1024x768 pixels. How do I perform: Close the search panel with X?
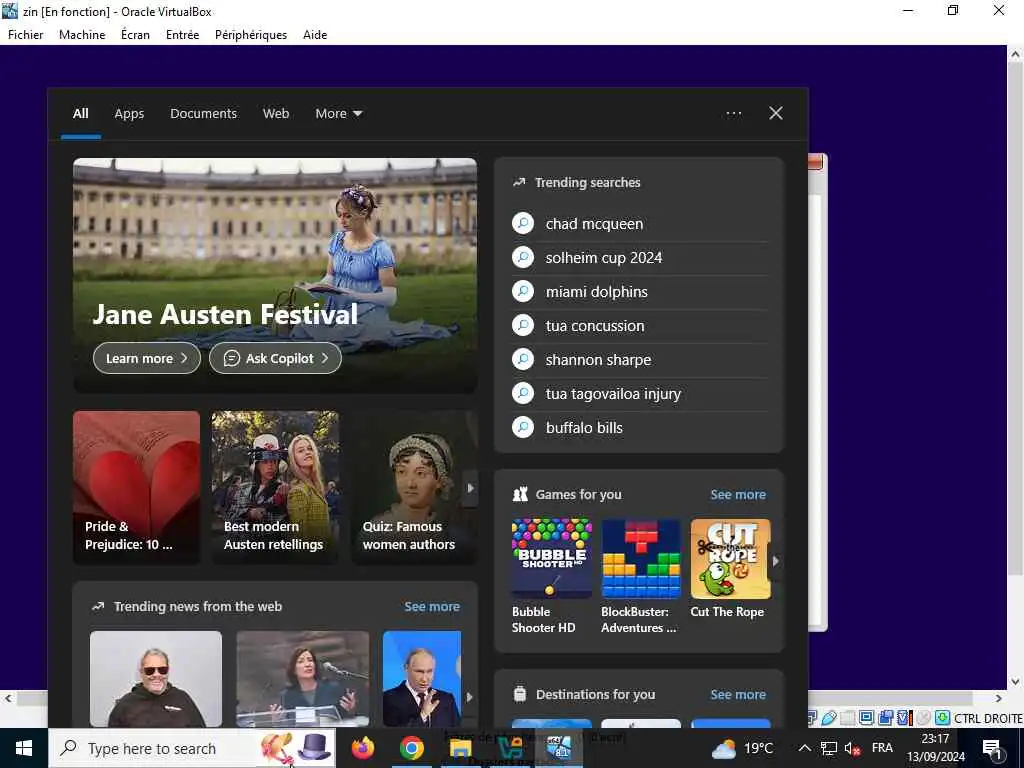point(776,114)
